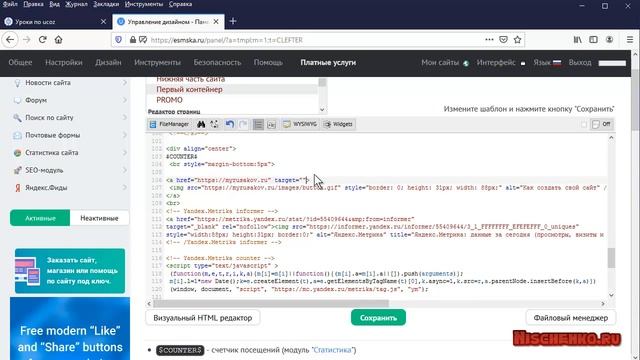Image resolution: width=640 pixels, height=360 pixels.
Task: Open Безопасность in panel navigation
Action: pyautogui.click(x=217, y=62)
